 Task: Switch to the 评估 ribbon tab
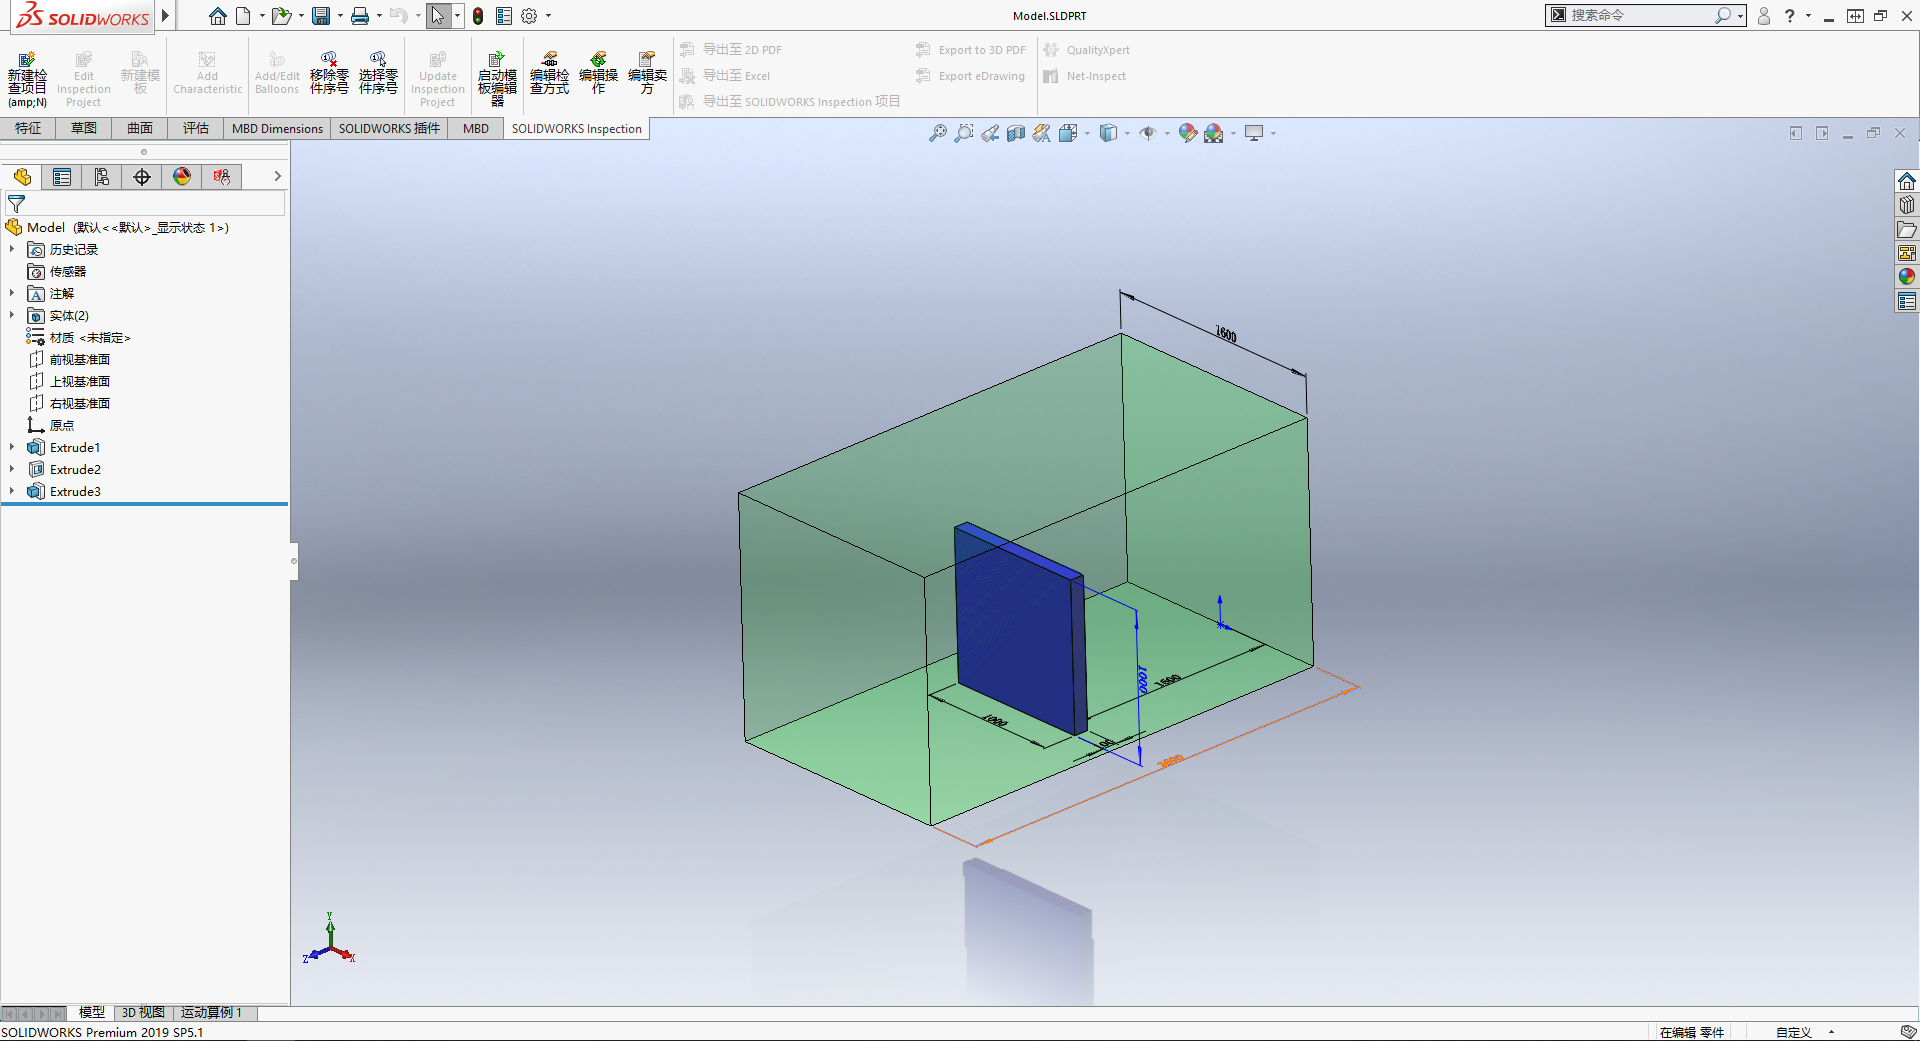(x=196, y=128)
